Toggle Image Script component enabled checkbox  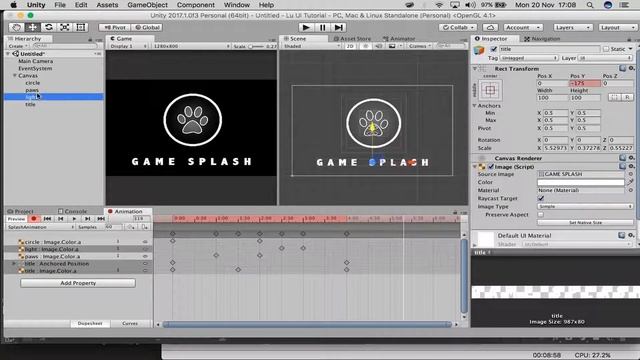[x=491, y=167]
